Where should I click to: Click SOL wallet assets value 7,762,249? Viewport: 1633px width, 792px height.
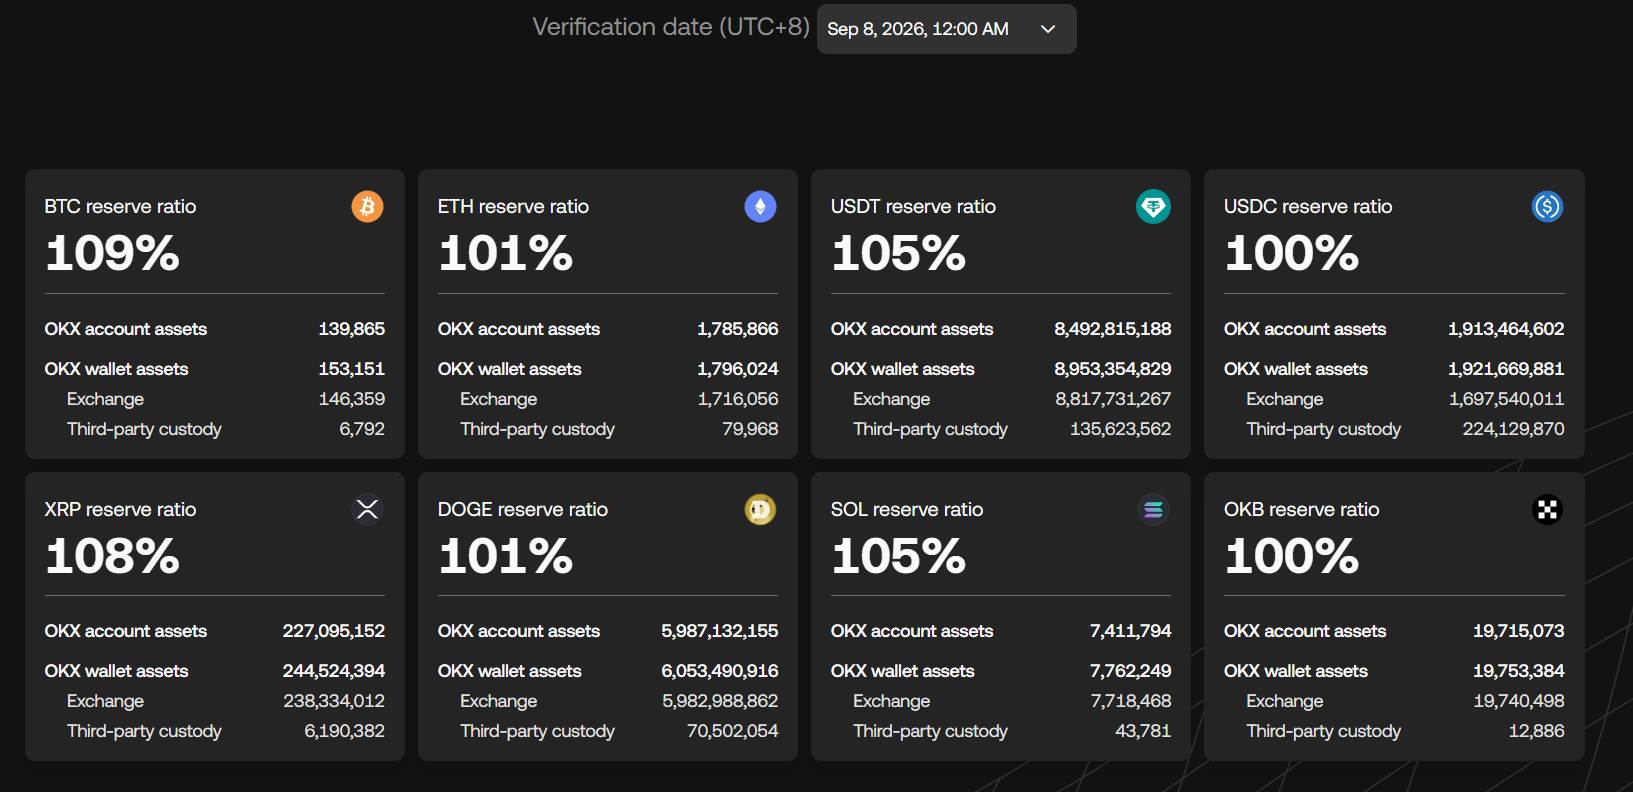click(1131, 671)
